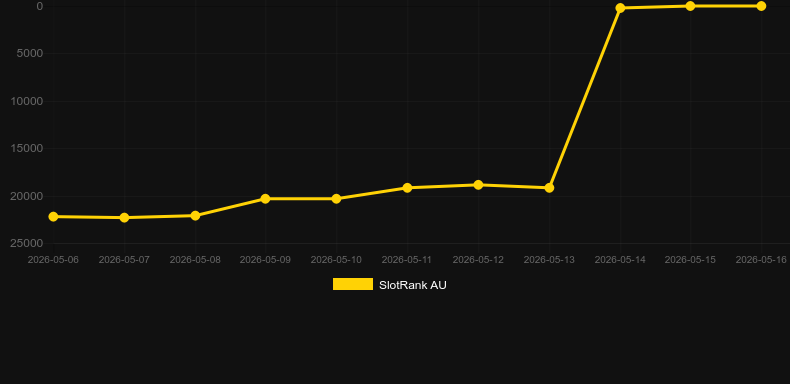
Task: Select the data point for 2026-05-11
Action: coord(408,187)
